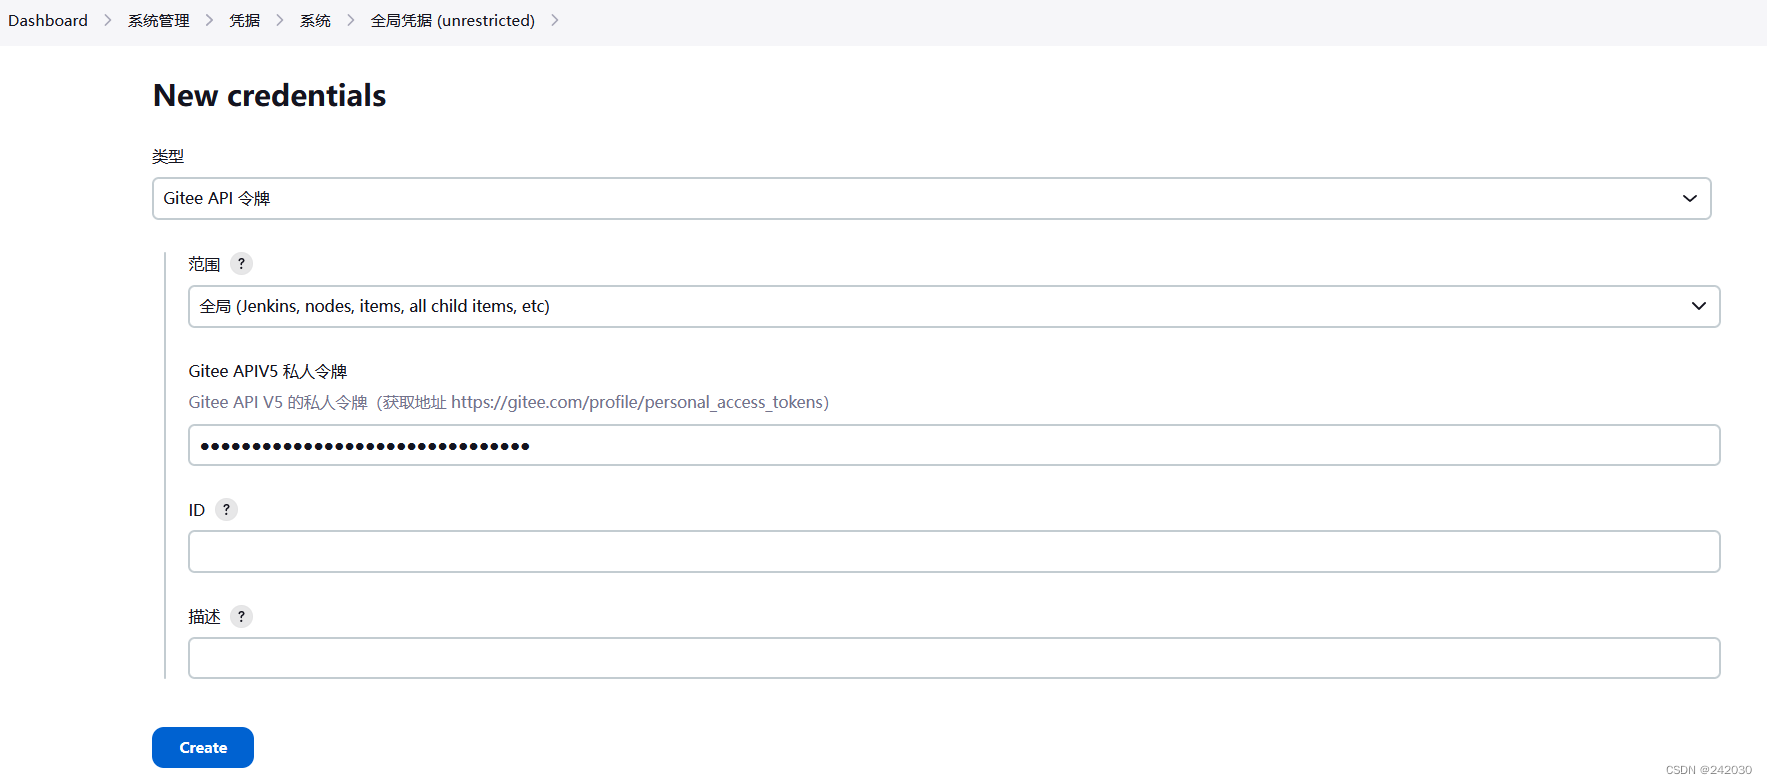This screenshot has height=784, width=1767.
Task: Open the 系统 breadcrumb link
Action: pos(315,20)
